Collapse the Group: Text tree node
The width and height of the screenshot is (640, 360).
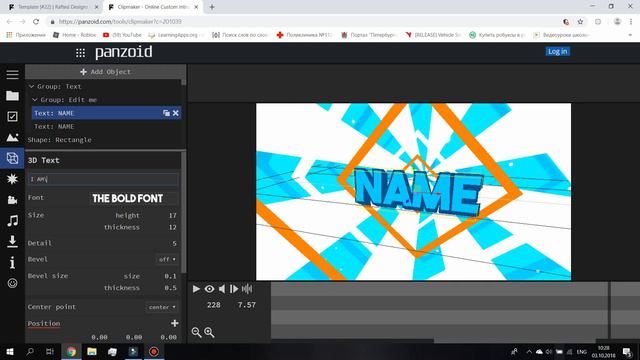coord(31,87)
